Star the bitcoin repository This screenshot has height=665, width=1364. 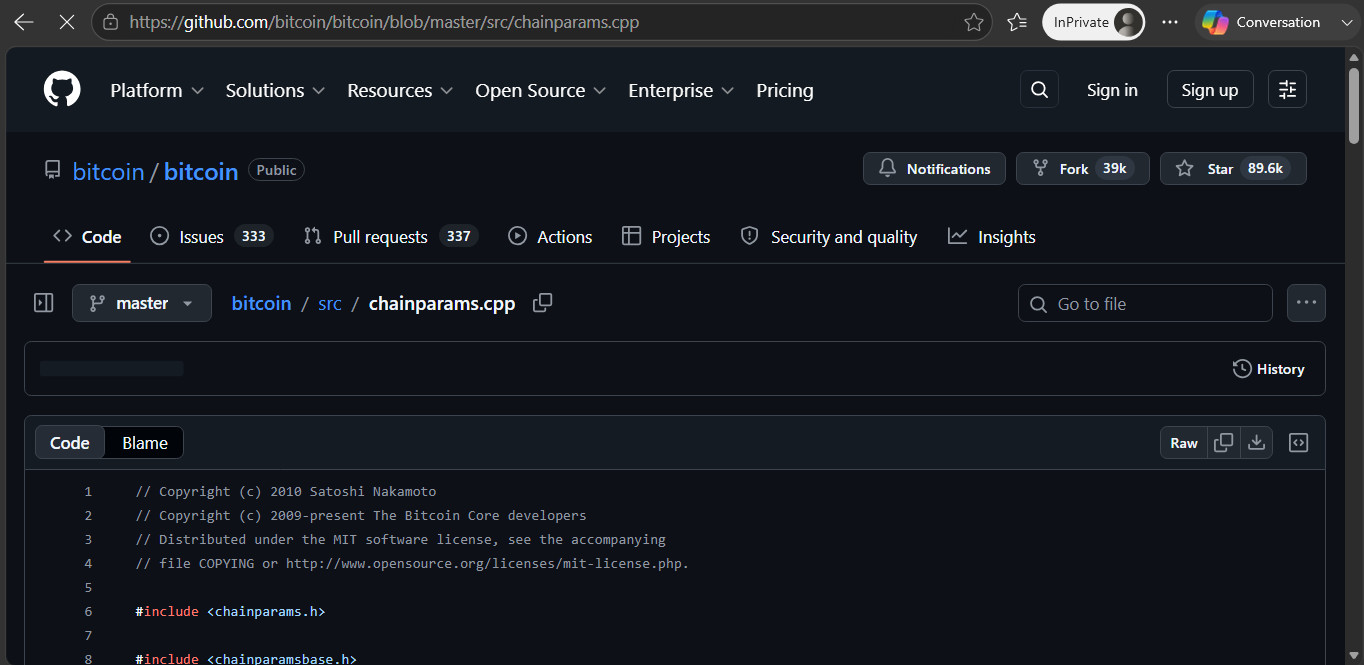[x=1233, y=169]
